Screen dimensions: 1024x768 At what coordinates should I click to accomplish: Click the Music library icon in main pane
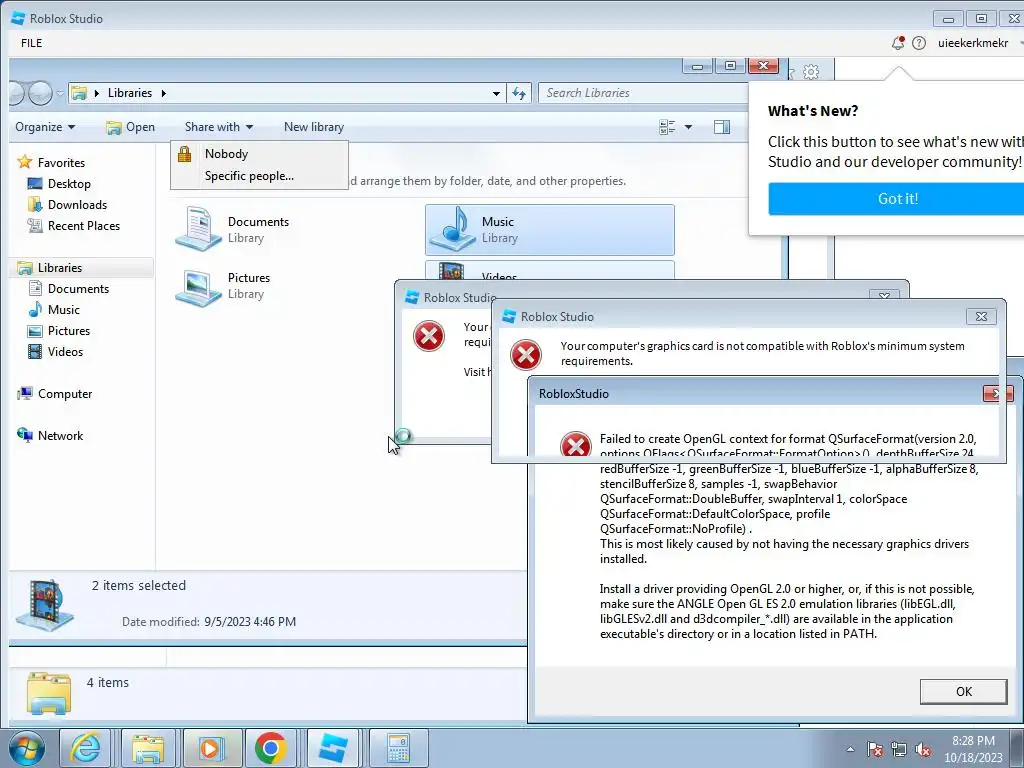pos(453,229)
